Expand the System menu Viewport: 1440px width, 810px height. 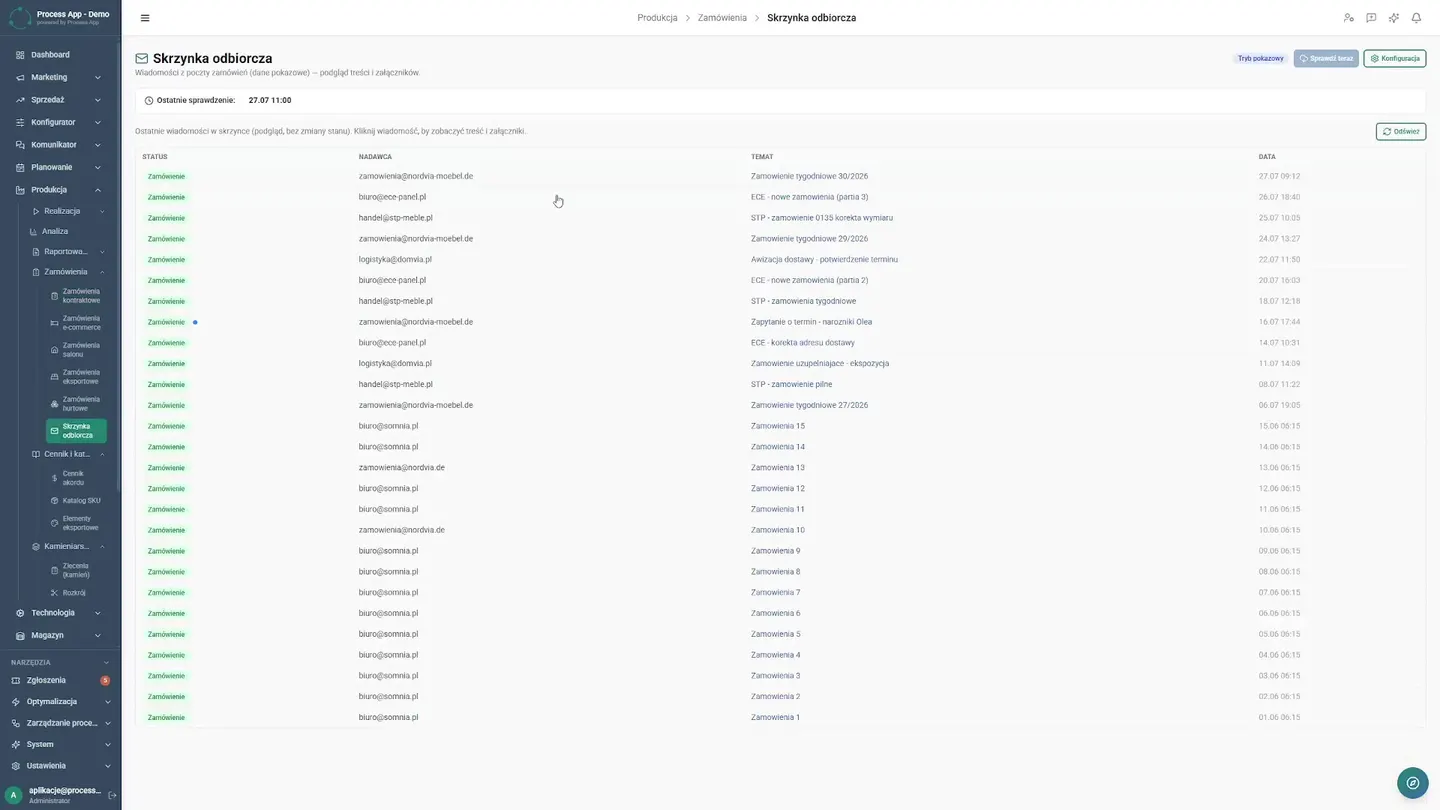coord(60,744)
